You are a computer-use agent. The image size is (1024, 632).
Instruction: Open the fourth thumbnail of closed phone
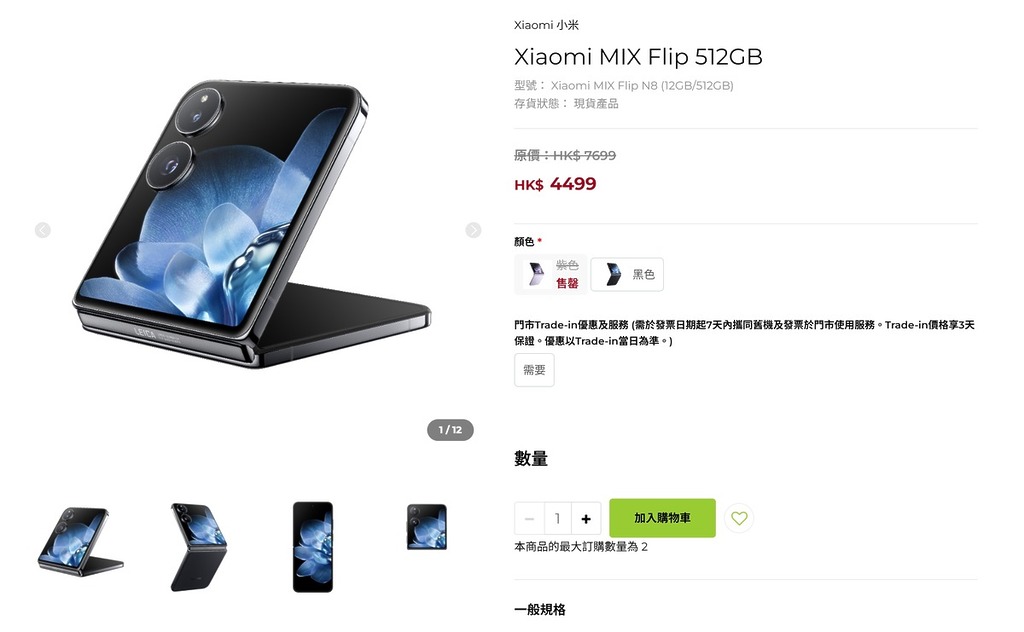coord(427,527)
